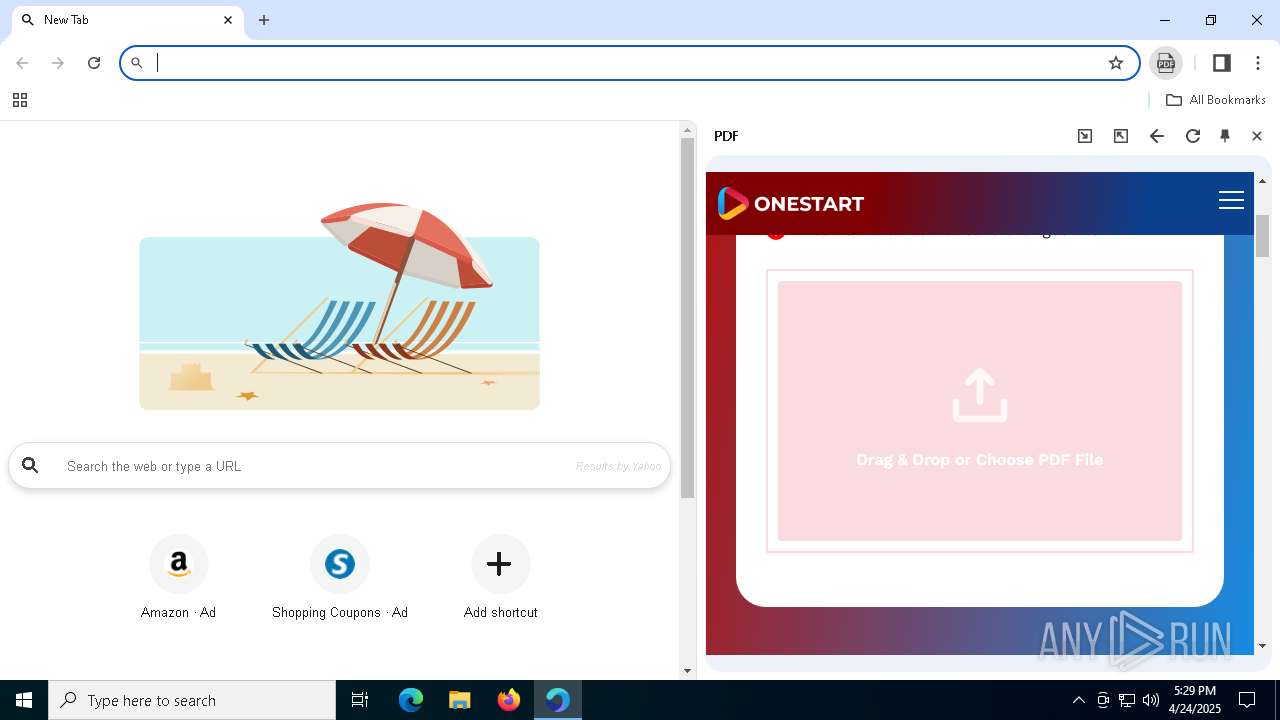1280x720 pixels.
Task: Click the Add shortcut plus tile
Action: pyautogui.click(x=500, y=578)
